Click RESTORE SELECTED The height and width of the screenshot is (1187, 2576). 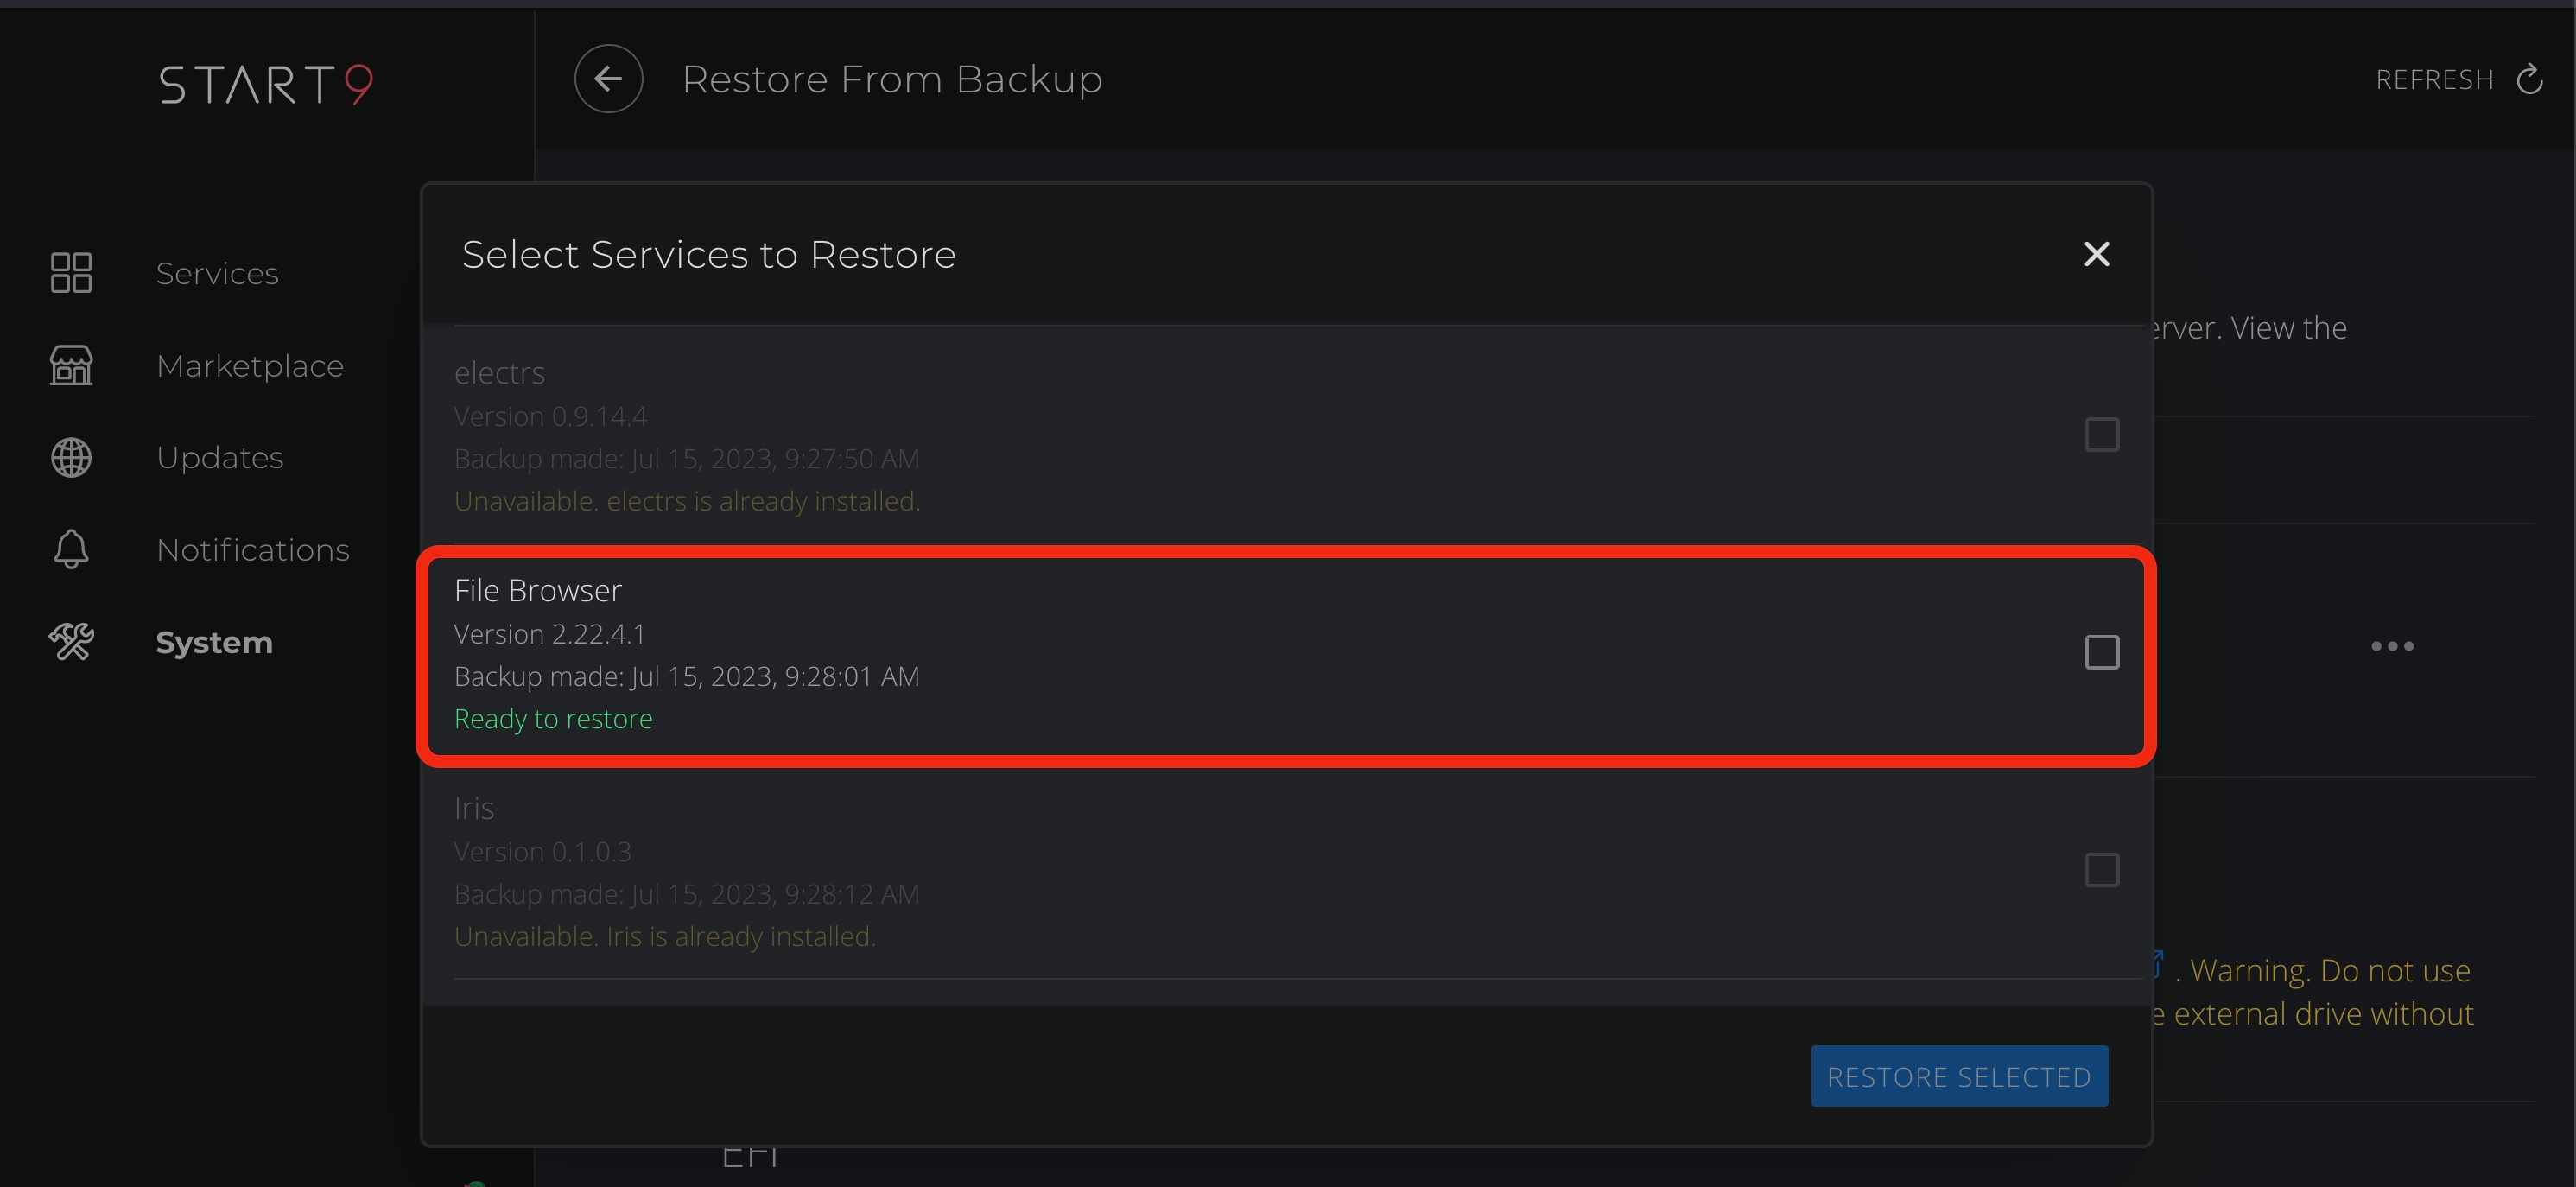[1958, 1076]
